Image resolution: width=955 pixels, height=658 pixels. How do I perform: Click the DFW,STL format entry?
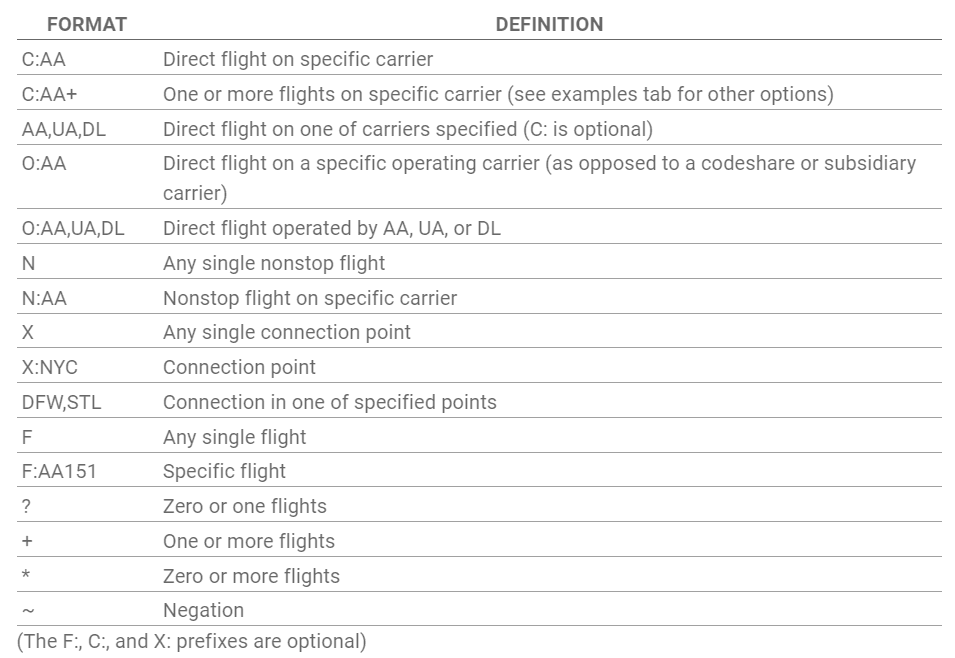click(62, 403)
